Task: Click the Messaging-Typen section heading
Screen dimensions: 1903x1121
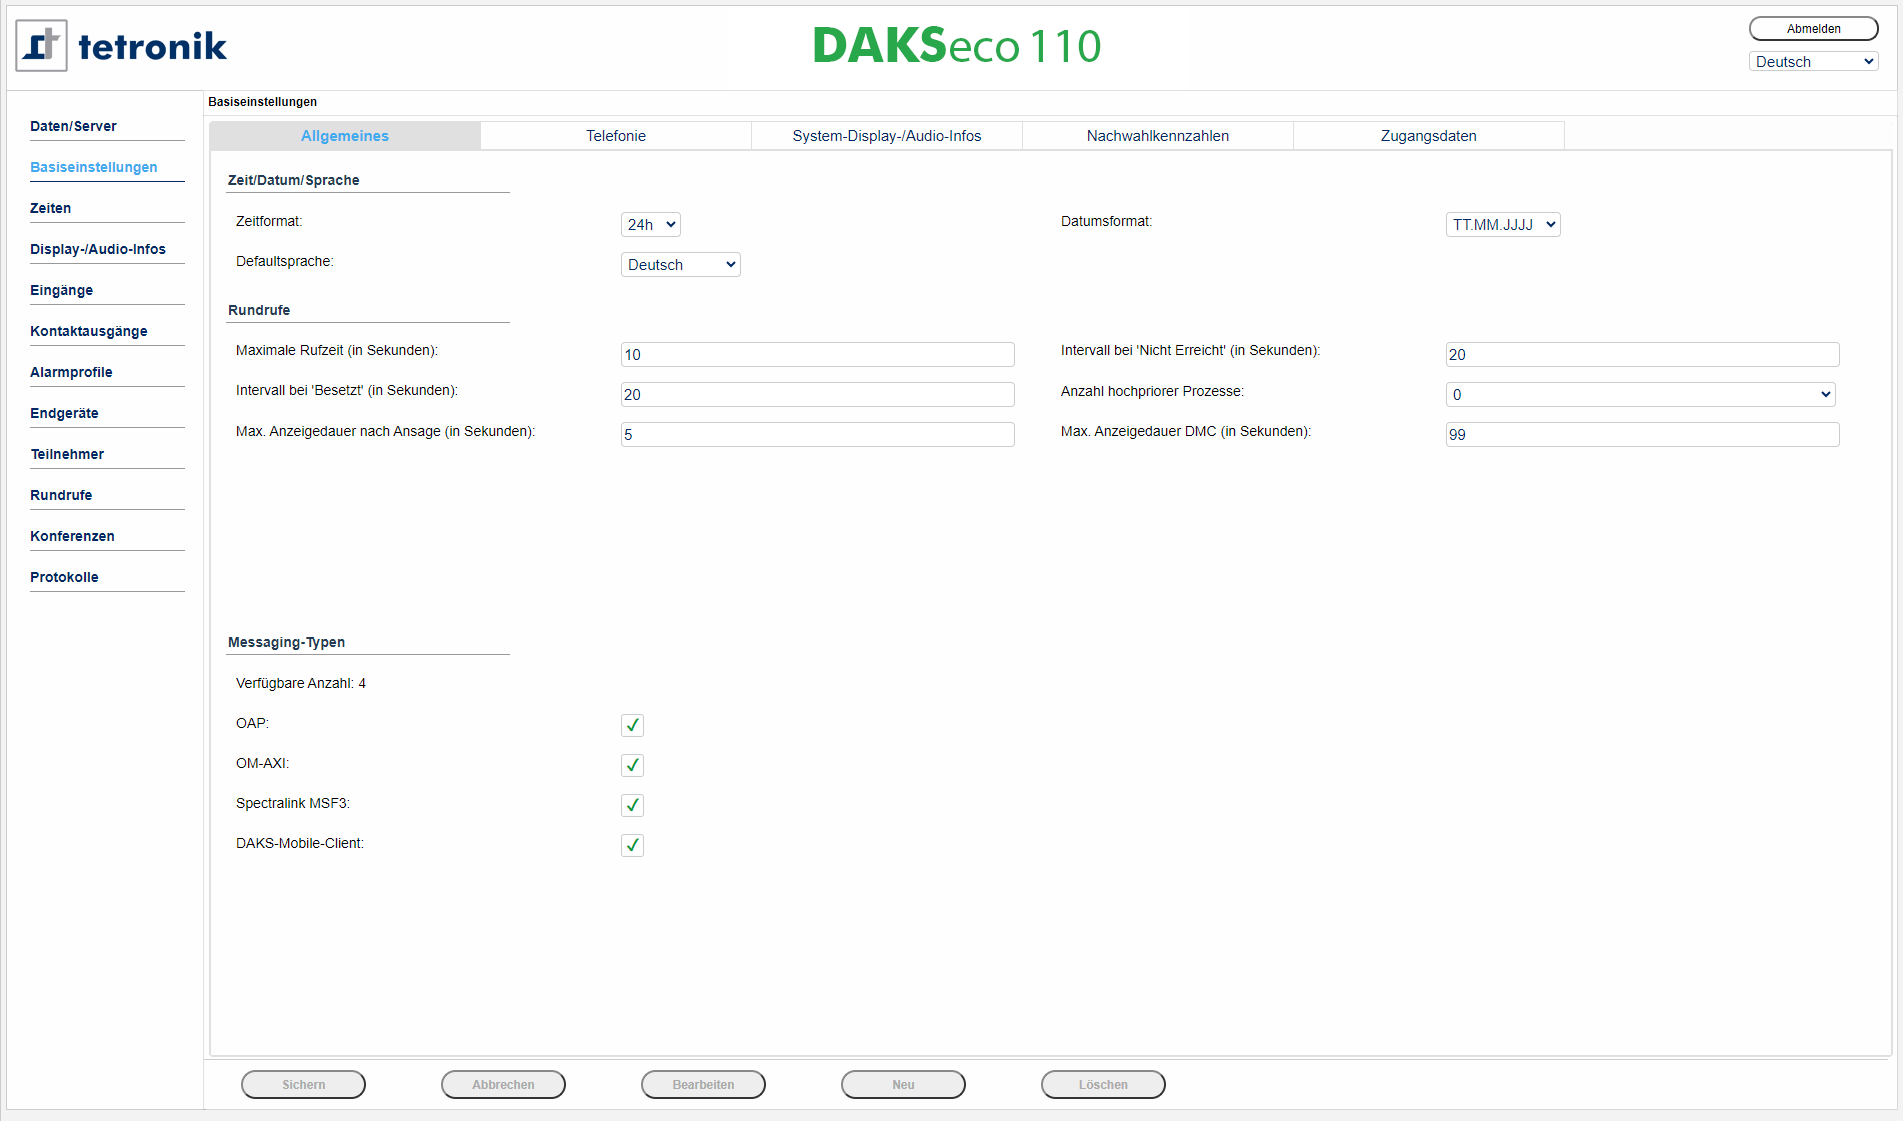Action: 286,642
